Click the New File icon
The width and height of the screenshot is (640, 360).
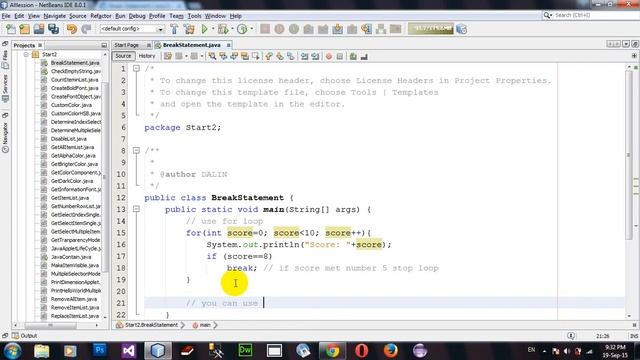[x=11, y=29]
